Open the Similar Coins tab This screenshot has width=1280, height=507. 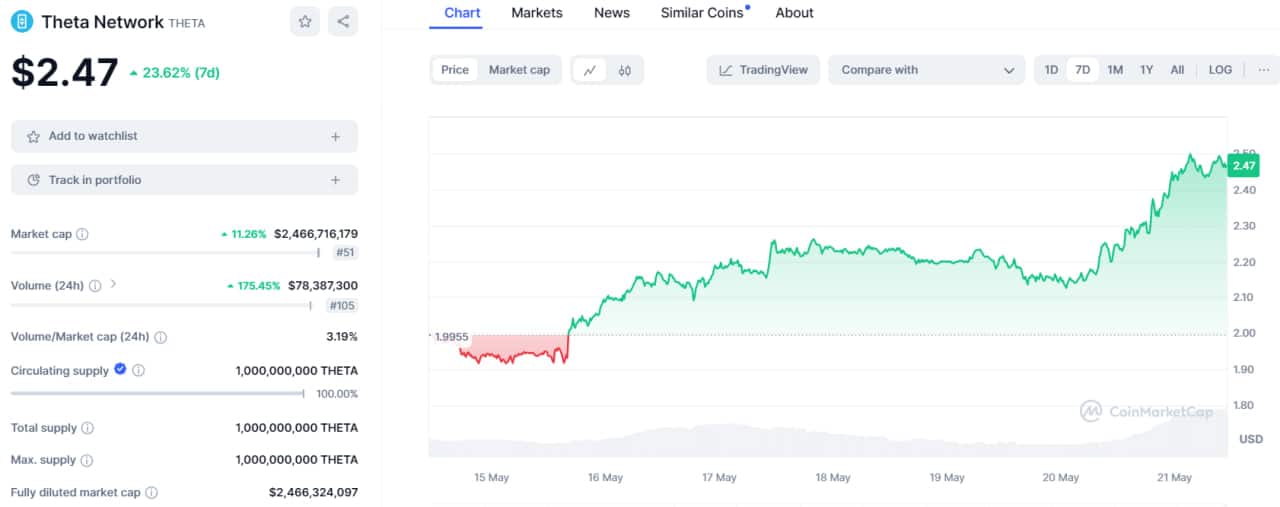[704, 13]
